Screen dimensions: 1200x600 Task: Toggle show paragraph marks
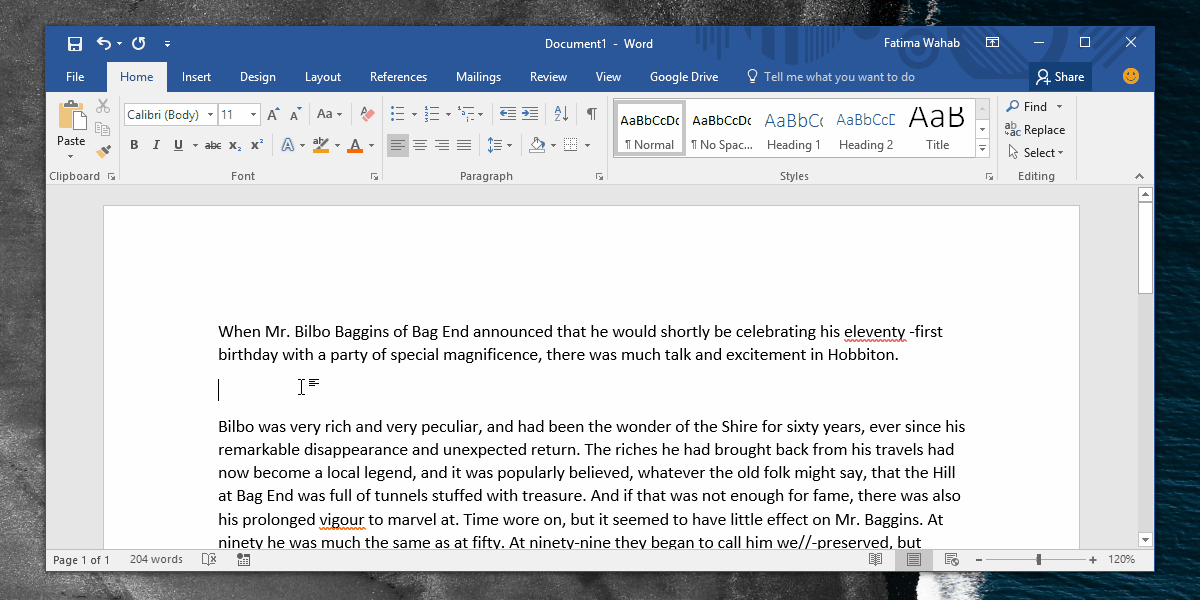click(x=593, y=113)
